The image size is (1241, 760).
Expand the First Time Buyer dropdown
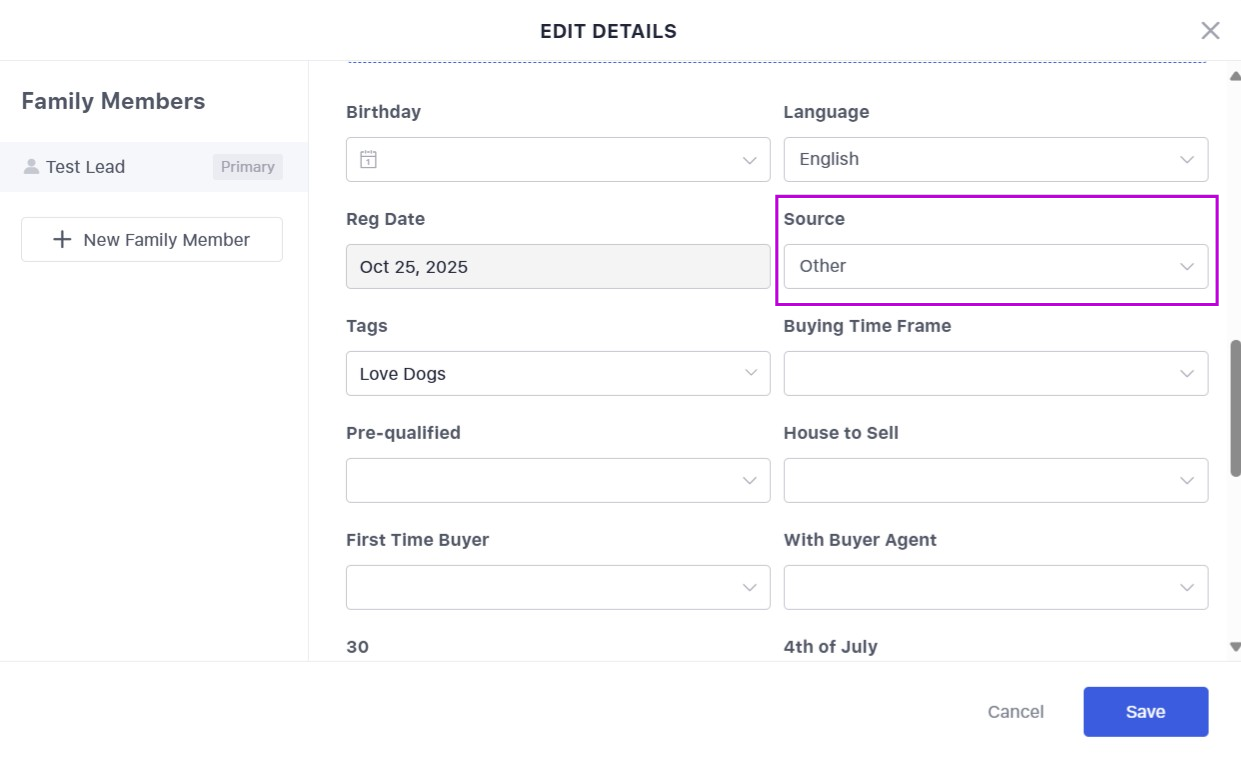(558, 588)
